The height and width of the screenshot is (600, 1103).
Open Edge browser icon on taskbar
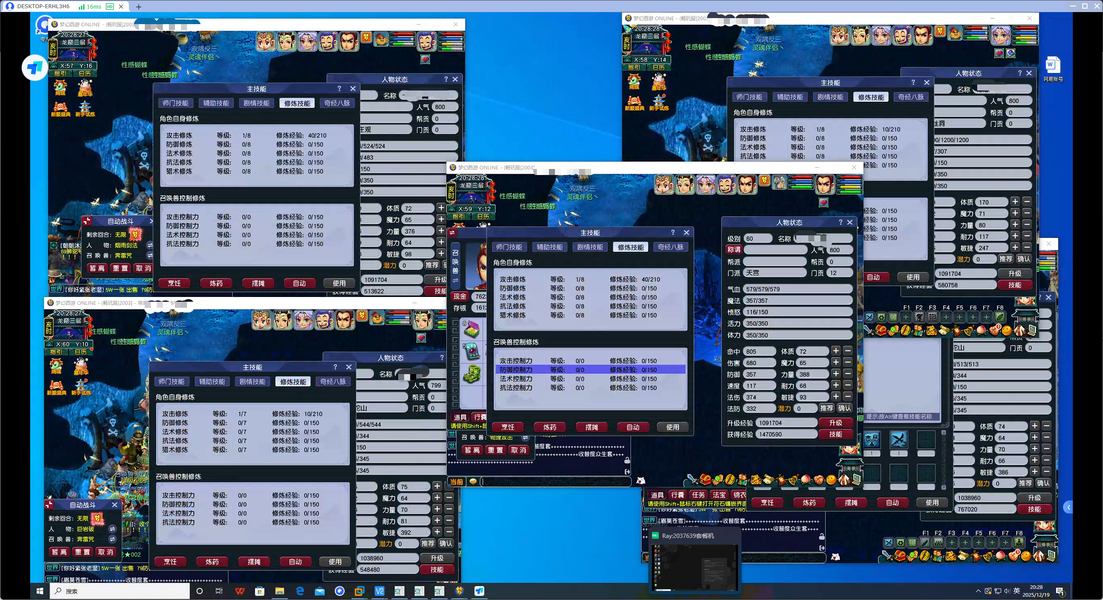[300, 591]
